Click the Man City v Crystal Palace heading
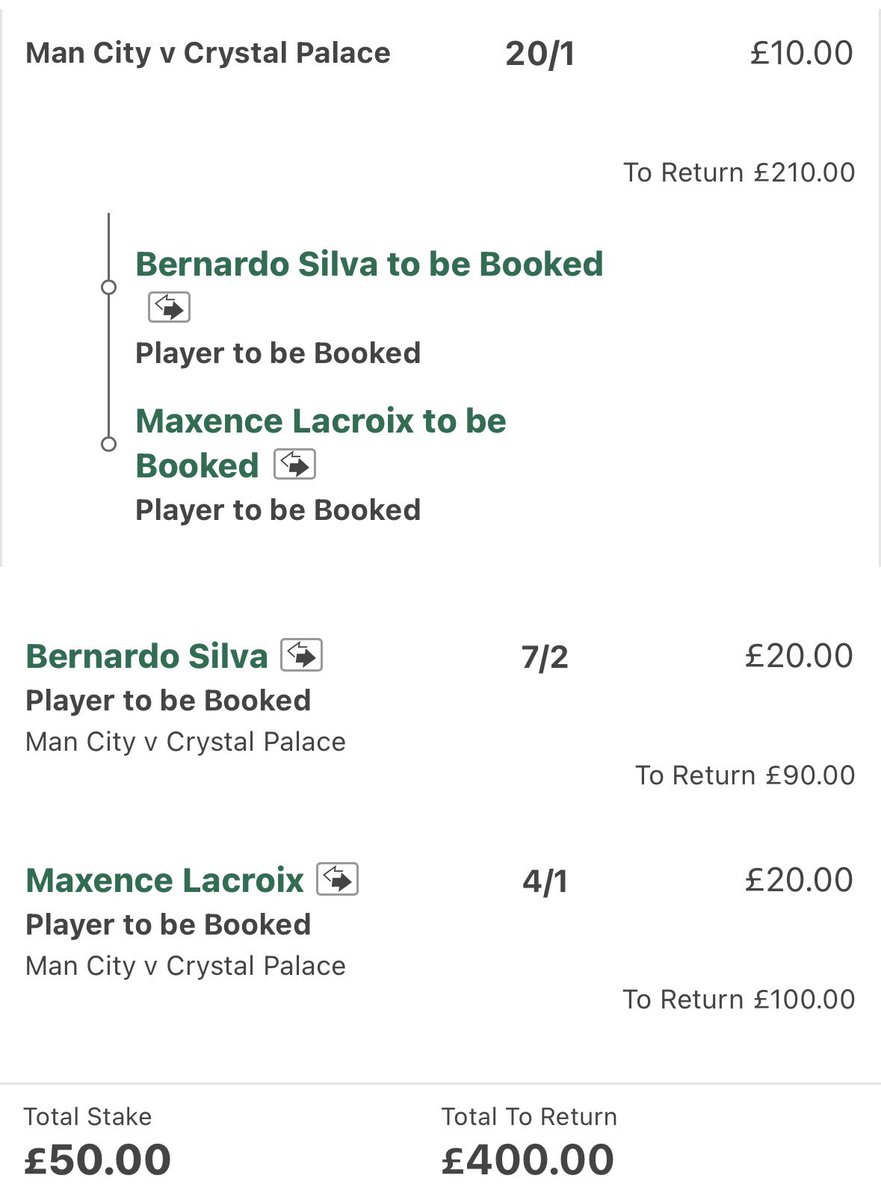 pos(208,53)
